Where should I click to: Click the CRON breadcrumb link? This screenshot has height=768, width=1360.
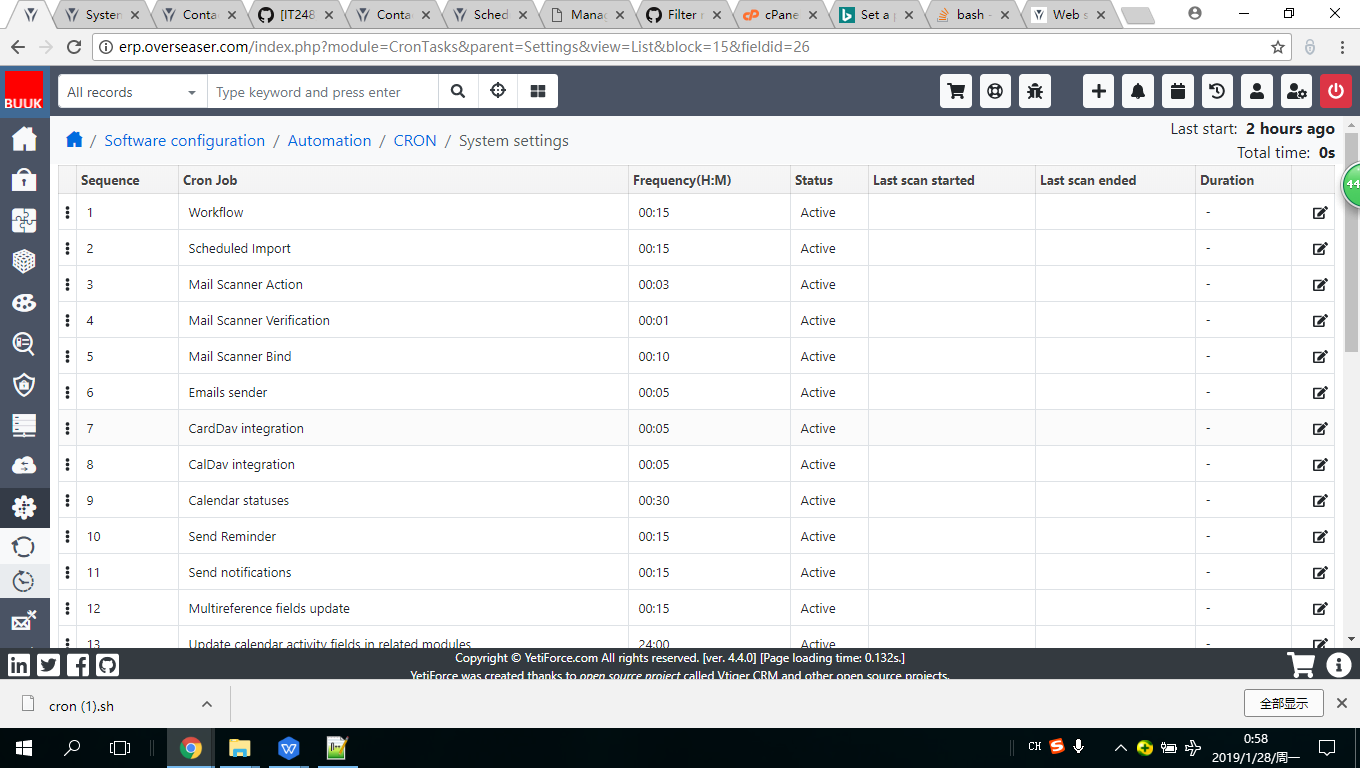[x=415, y=141]
